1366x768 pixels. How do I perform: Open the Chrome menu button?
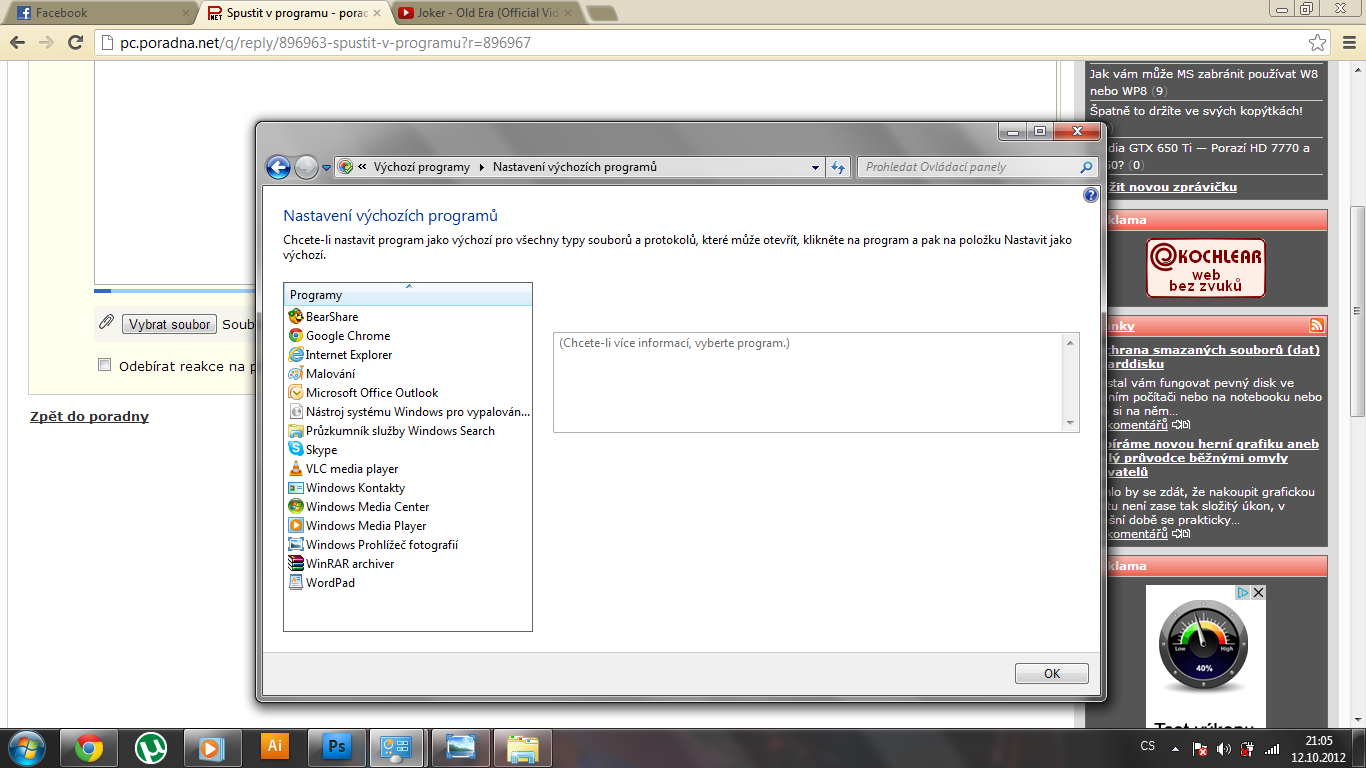point(1347,43)
